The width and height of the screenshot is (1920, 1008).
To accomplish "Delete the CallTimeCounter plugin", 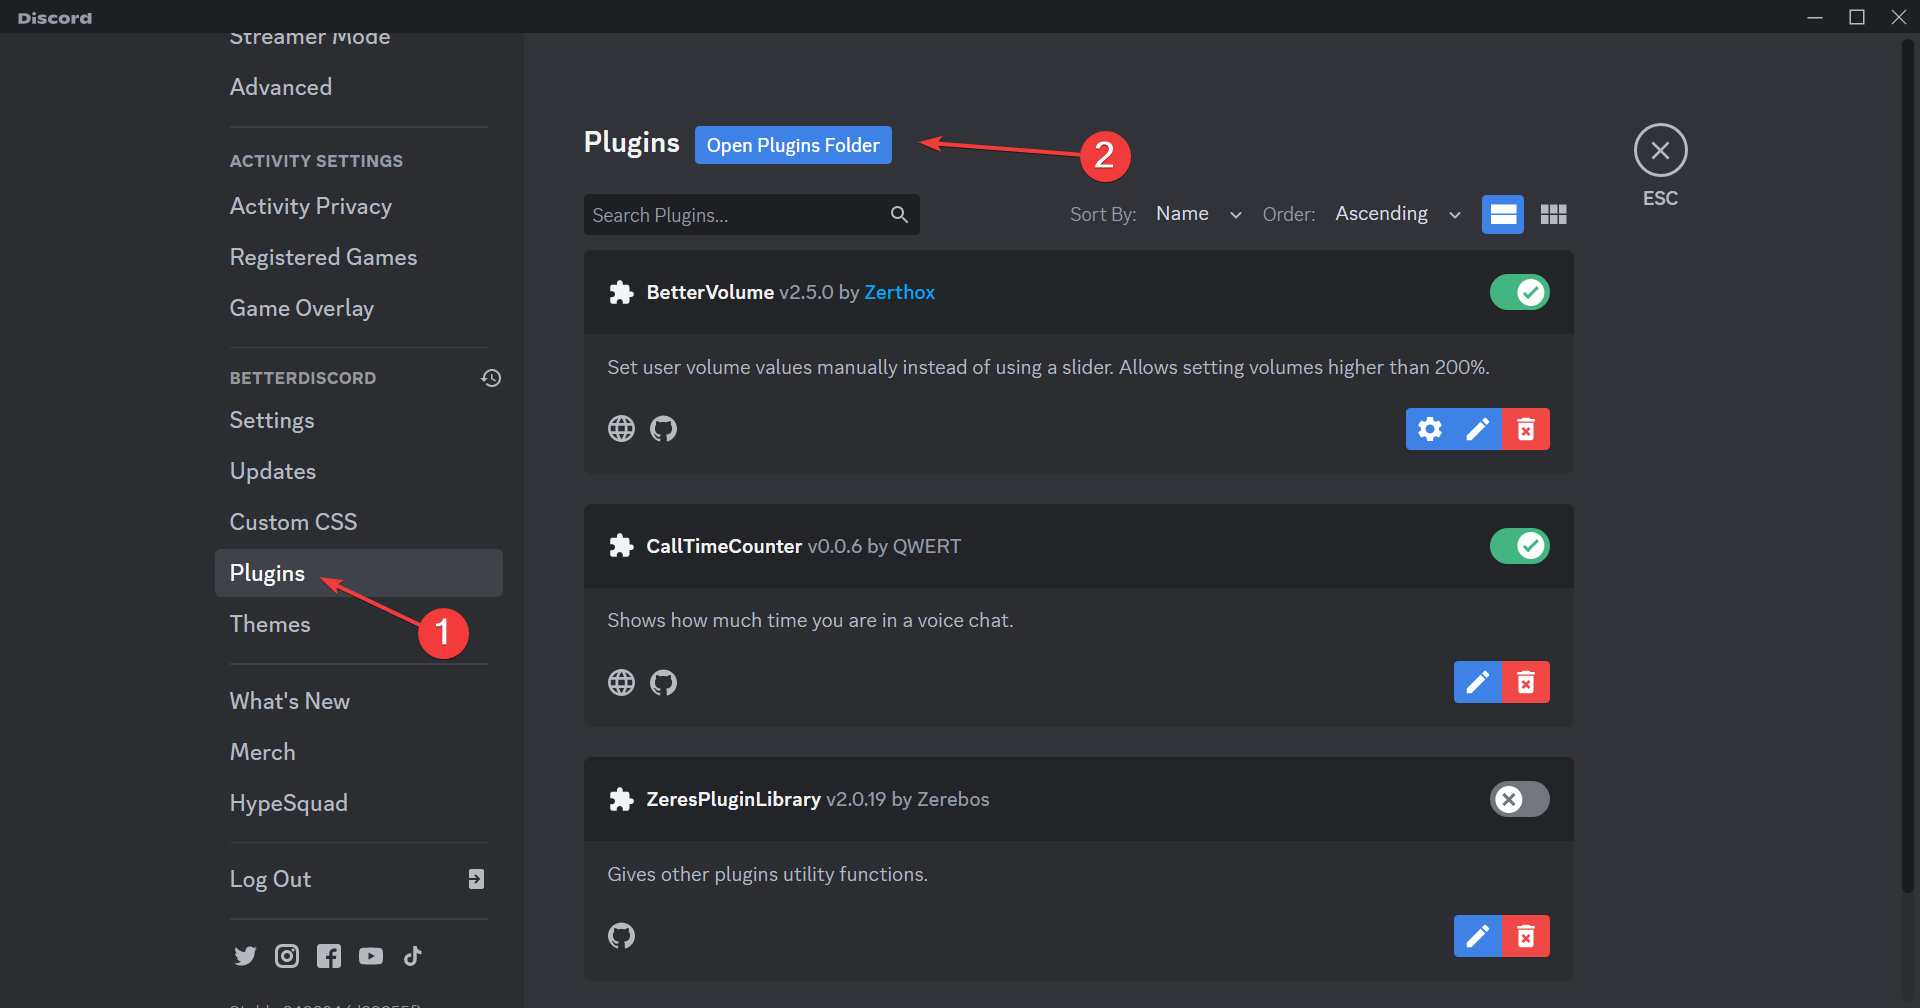I will (x=1526, y=682).
